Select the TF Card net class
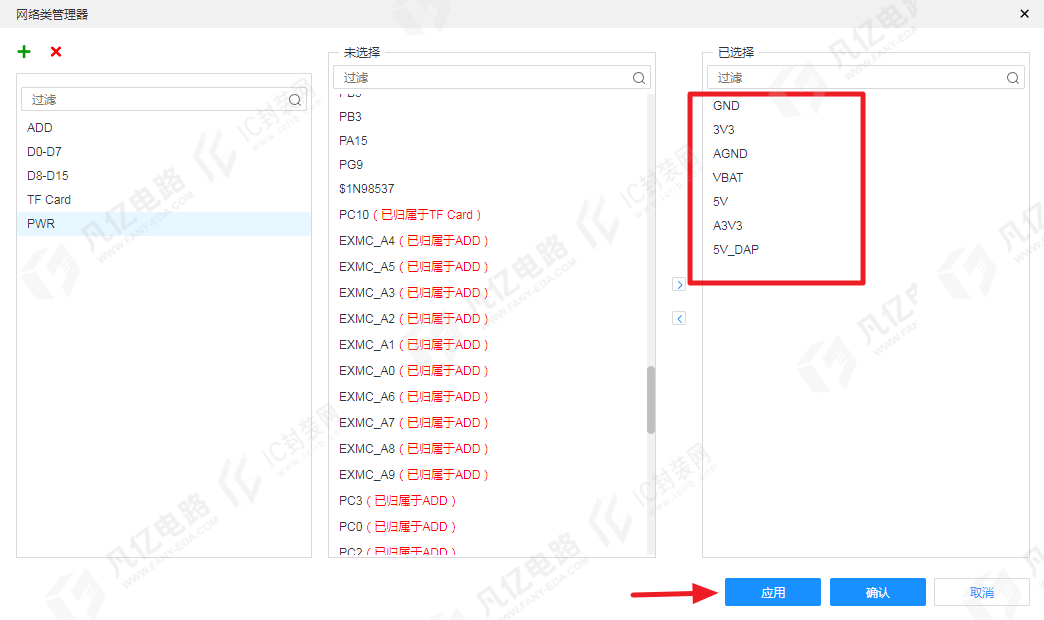Image resolution: width=1044 pixels, height=620 pixels. point(164,200)
